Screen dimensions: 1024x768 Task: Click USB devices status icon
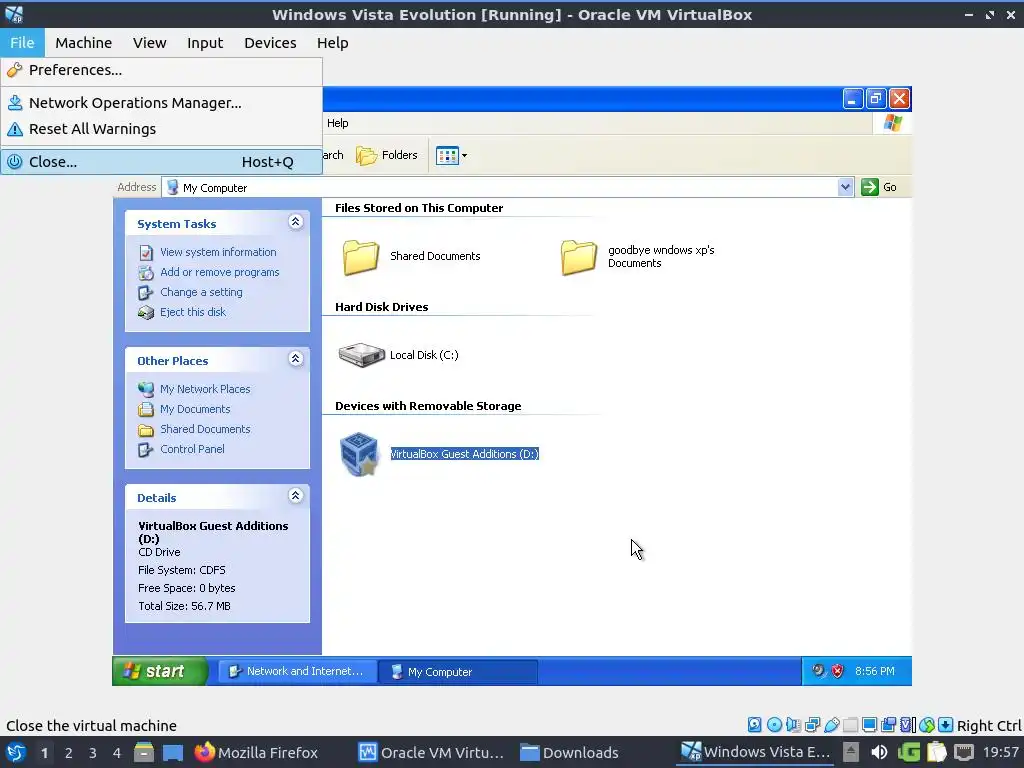(x=831, y=725)
